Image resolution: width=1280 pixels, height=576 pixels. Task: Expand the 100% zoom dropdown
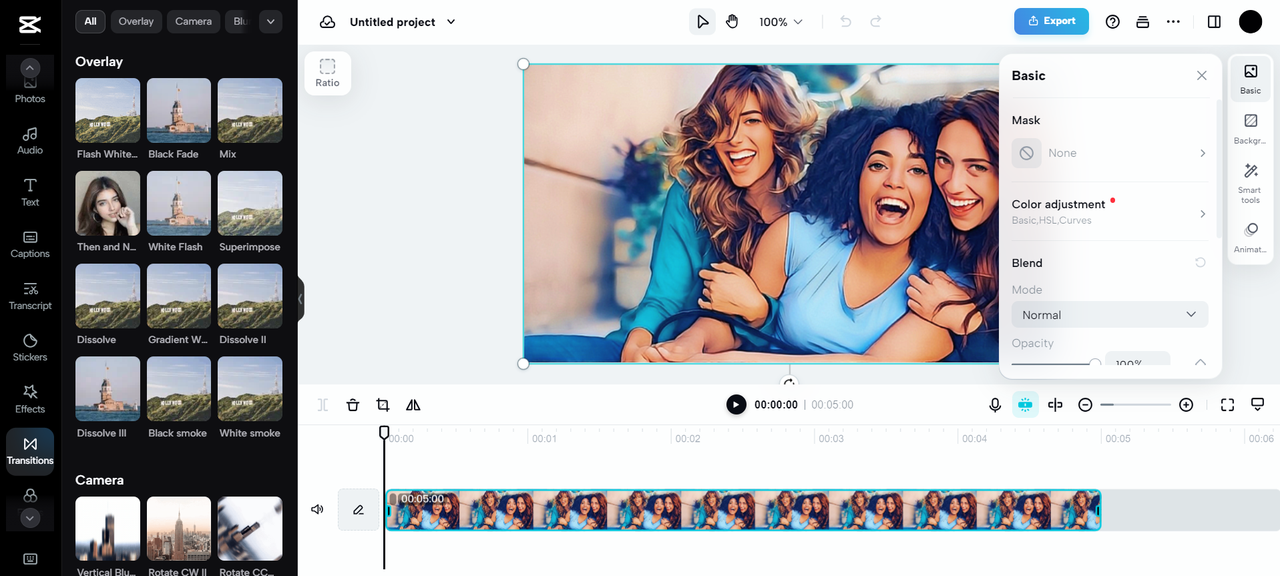pos(781,22)
